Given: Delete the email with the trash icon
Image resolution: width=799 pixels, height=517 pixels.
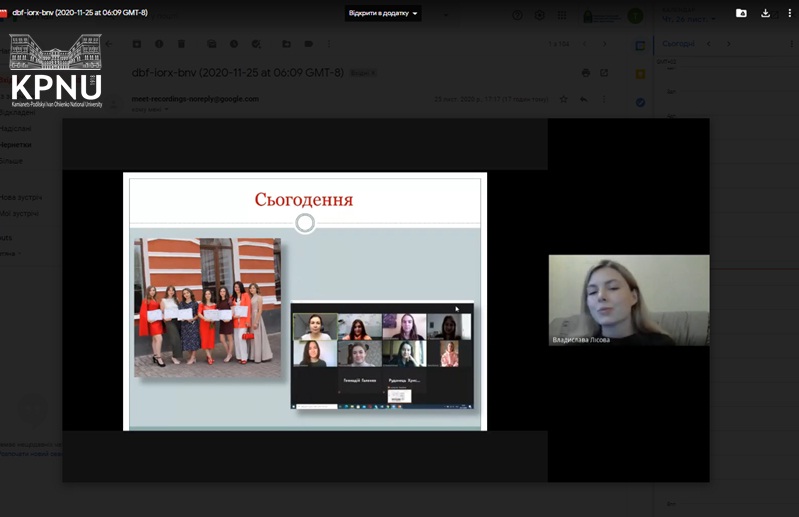Looking at the screenshot, I should pyautogui.click(x=181, y=44).
